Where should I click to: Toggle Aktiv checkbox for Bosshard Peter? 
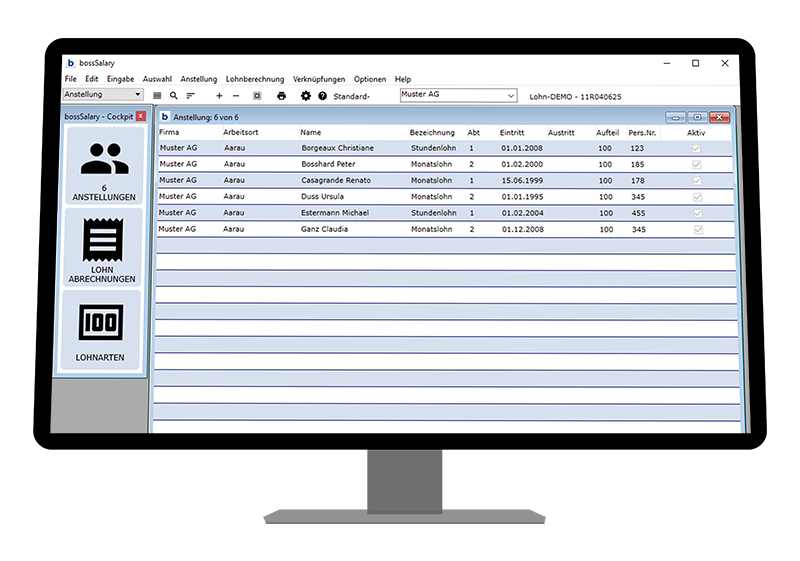click(x=697, y=165)
